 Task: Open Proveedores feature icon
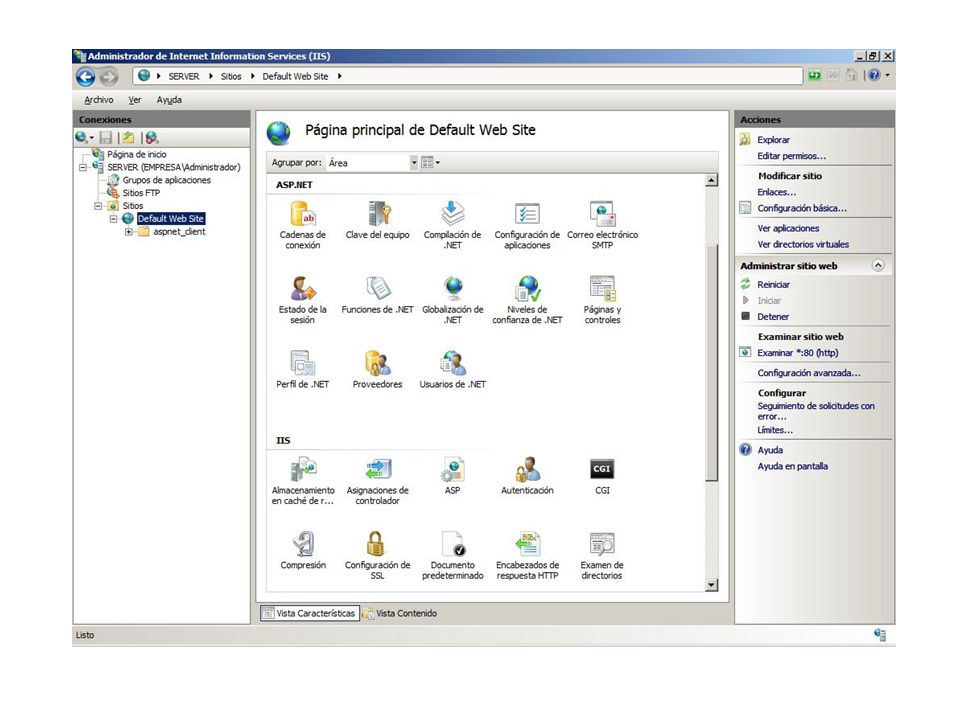(377, 370)
